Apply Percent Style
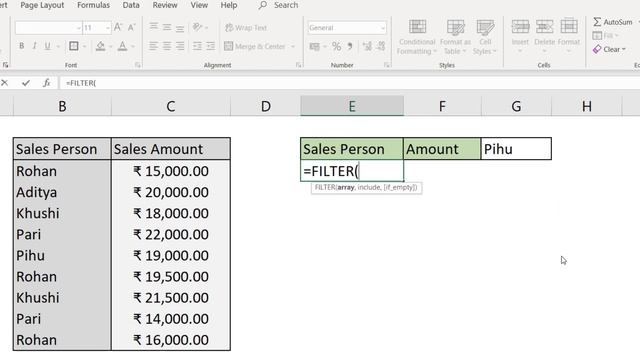 (336, 47)
